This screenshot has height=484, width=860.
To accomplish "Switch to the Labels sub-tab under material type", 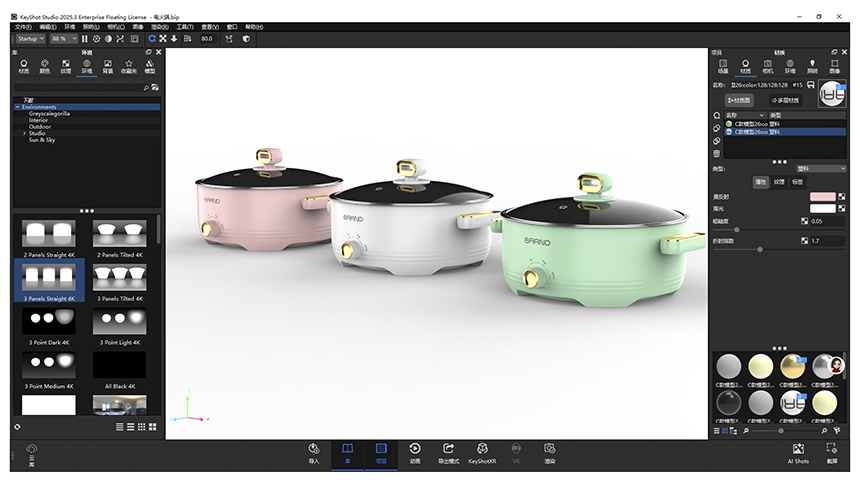I will (797, 182).
